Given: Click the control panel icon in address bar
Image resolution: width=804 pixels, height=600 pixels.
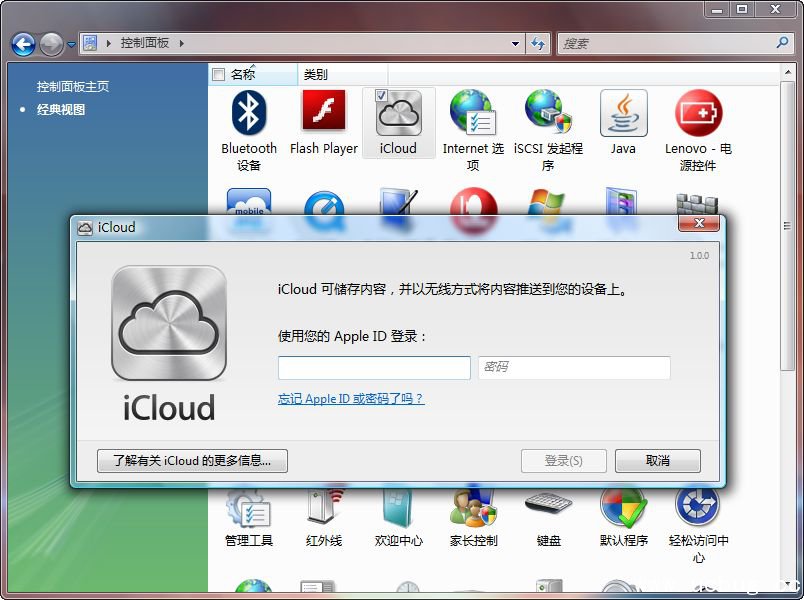Looking at the screenshot, I should pyautogui.click(x=90, y=43).
